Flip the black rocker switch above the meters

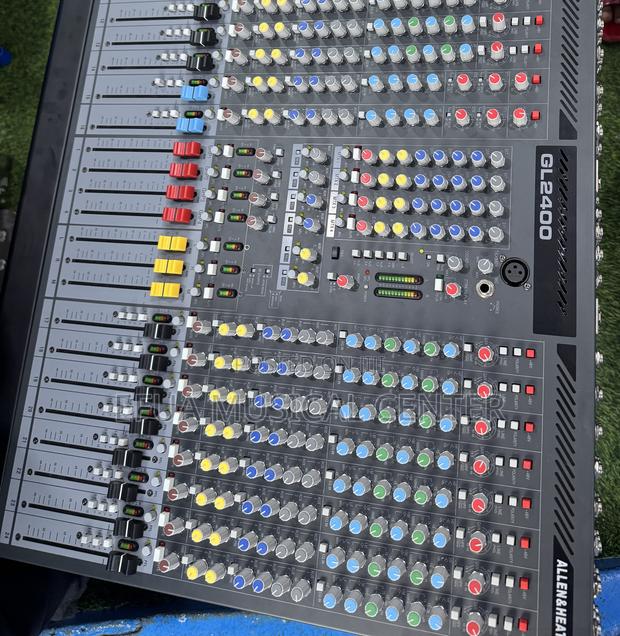pyautogui.click(x=335, y=252)
